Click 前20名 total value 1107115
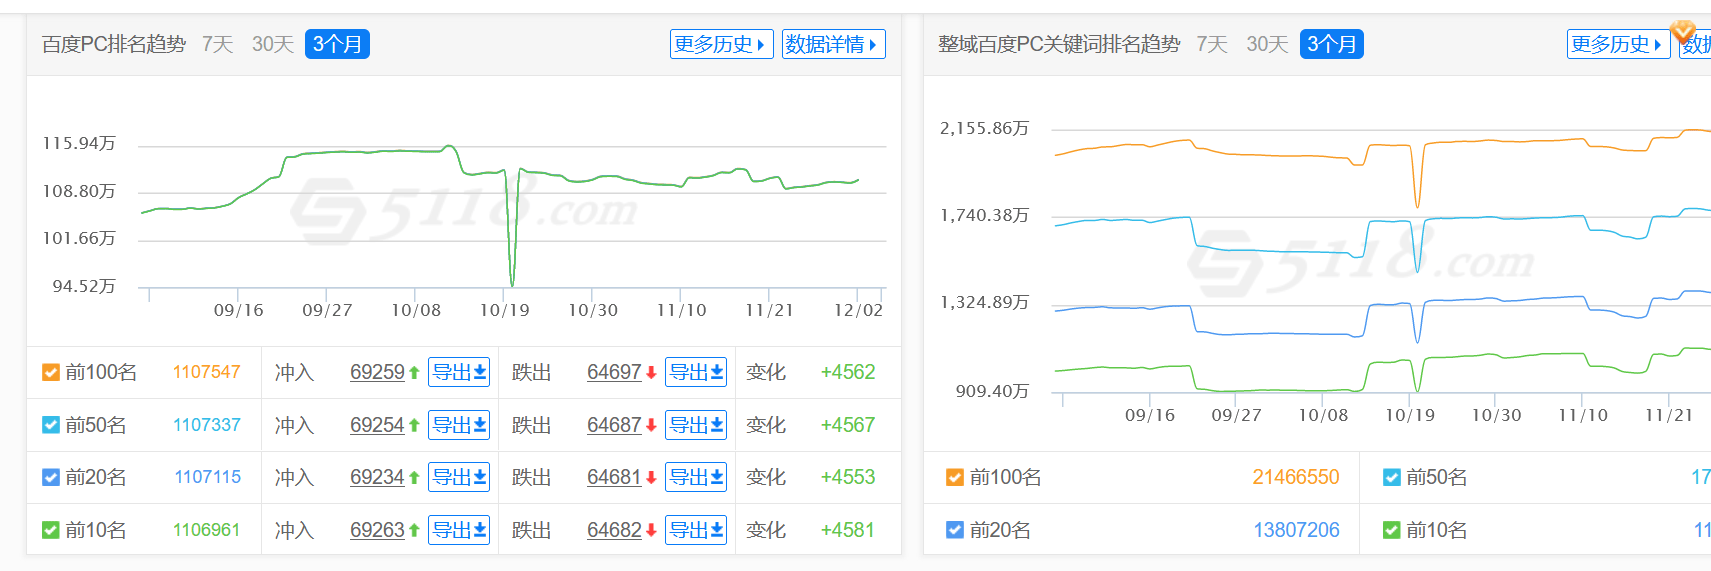 click(207, 477)
